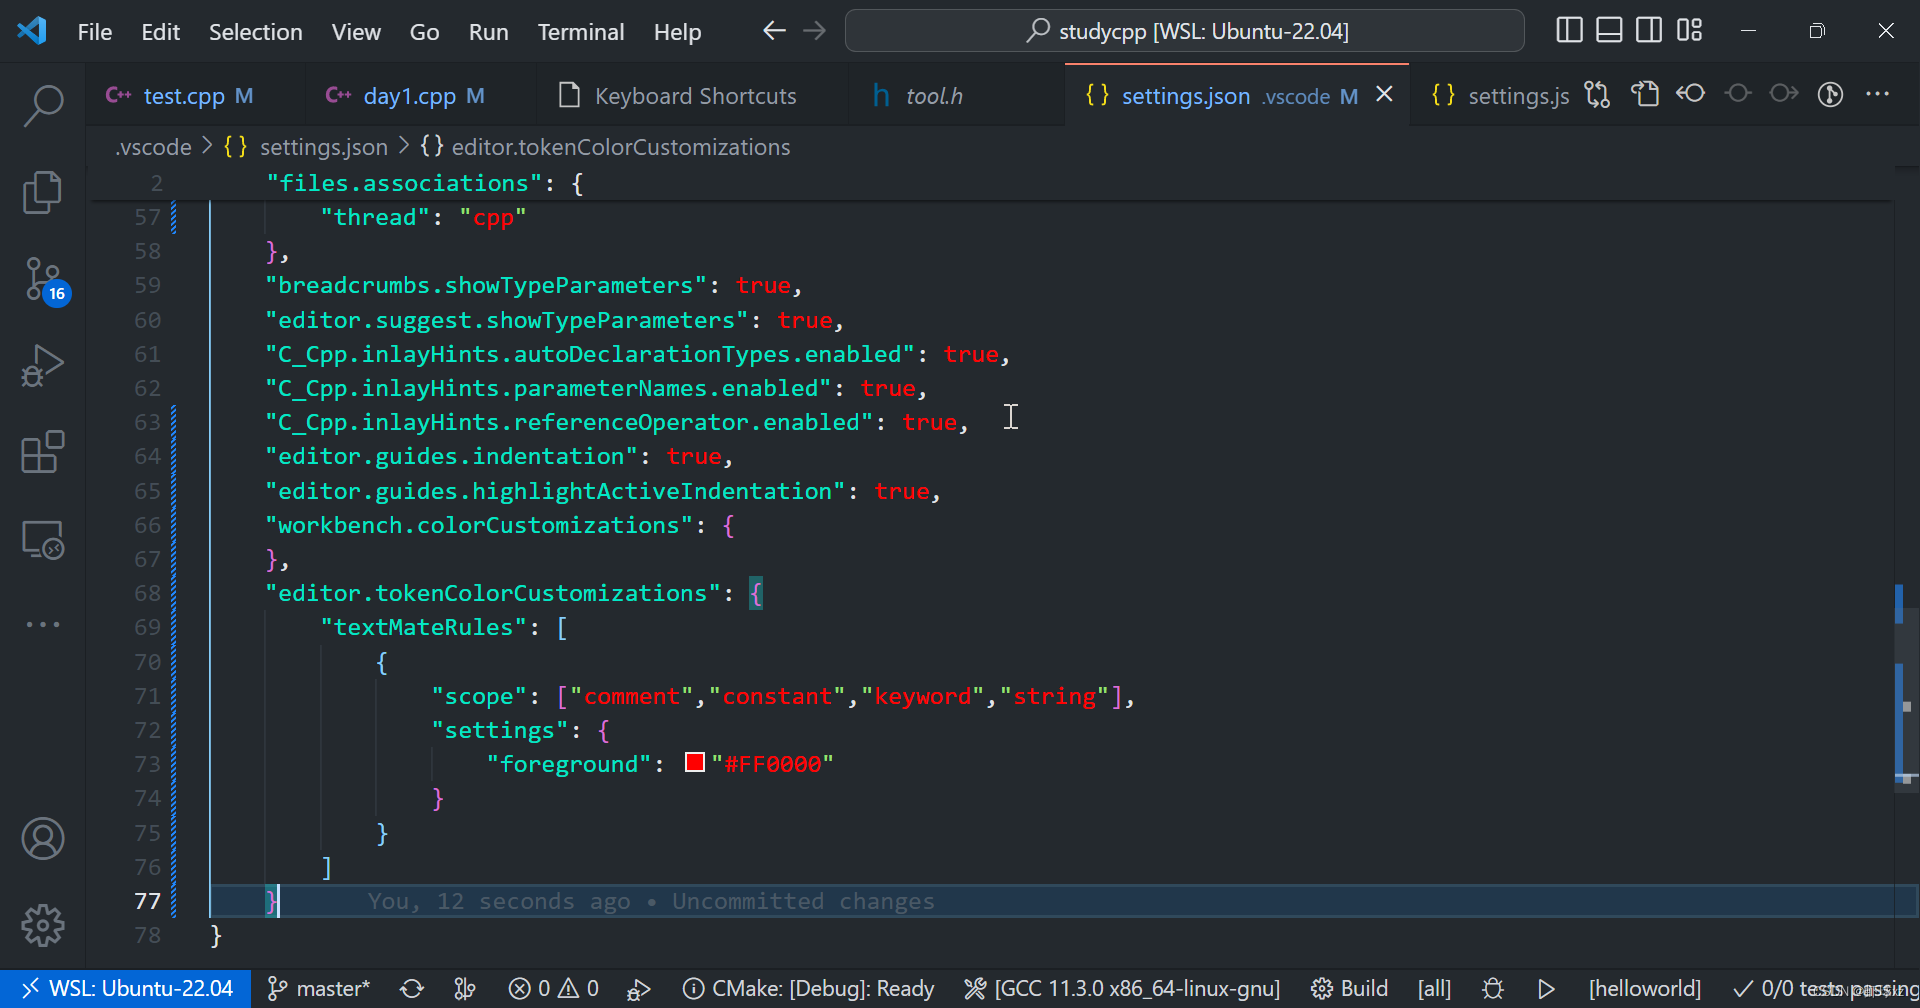Click the studycpp command center search box
The height and width of the screenshot is (1008, 1920).
coord(1184,31)
